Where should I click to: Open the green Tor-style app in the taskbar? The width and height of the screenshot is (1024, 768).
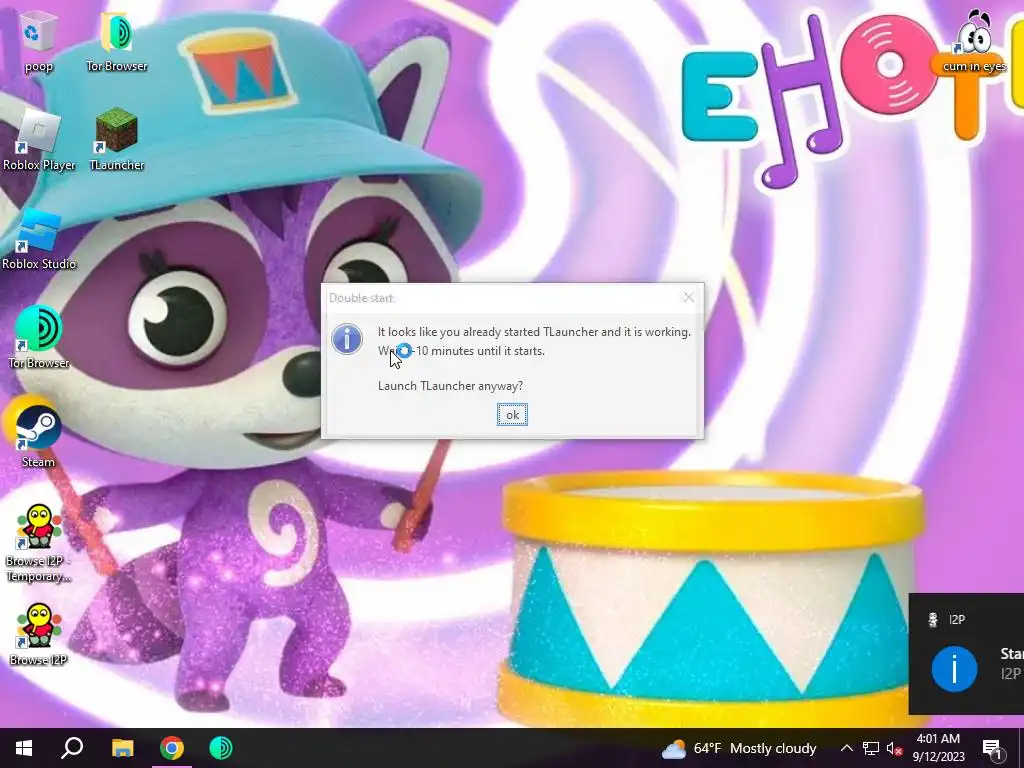click(221, 748)
